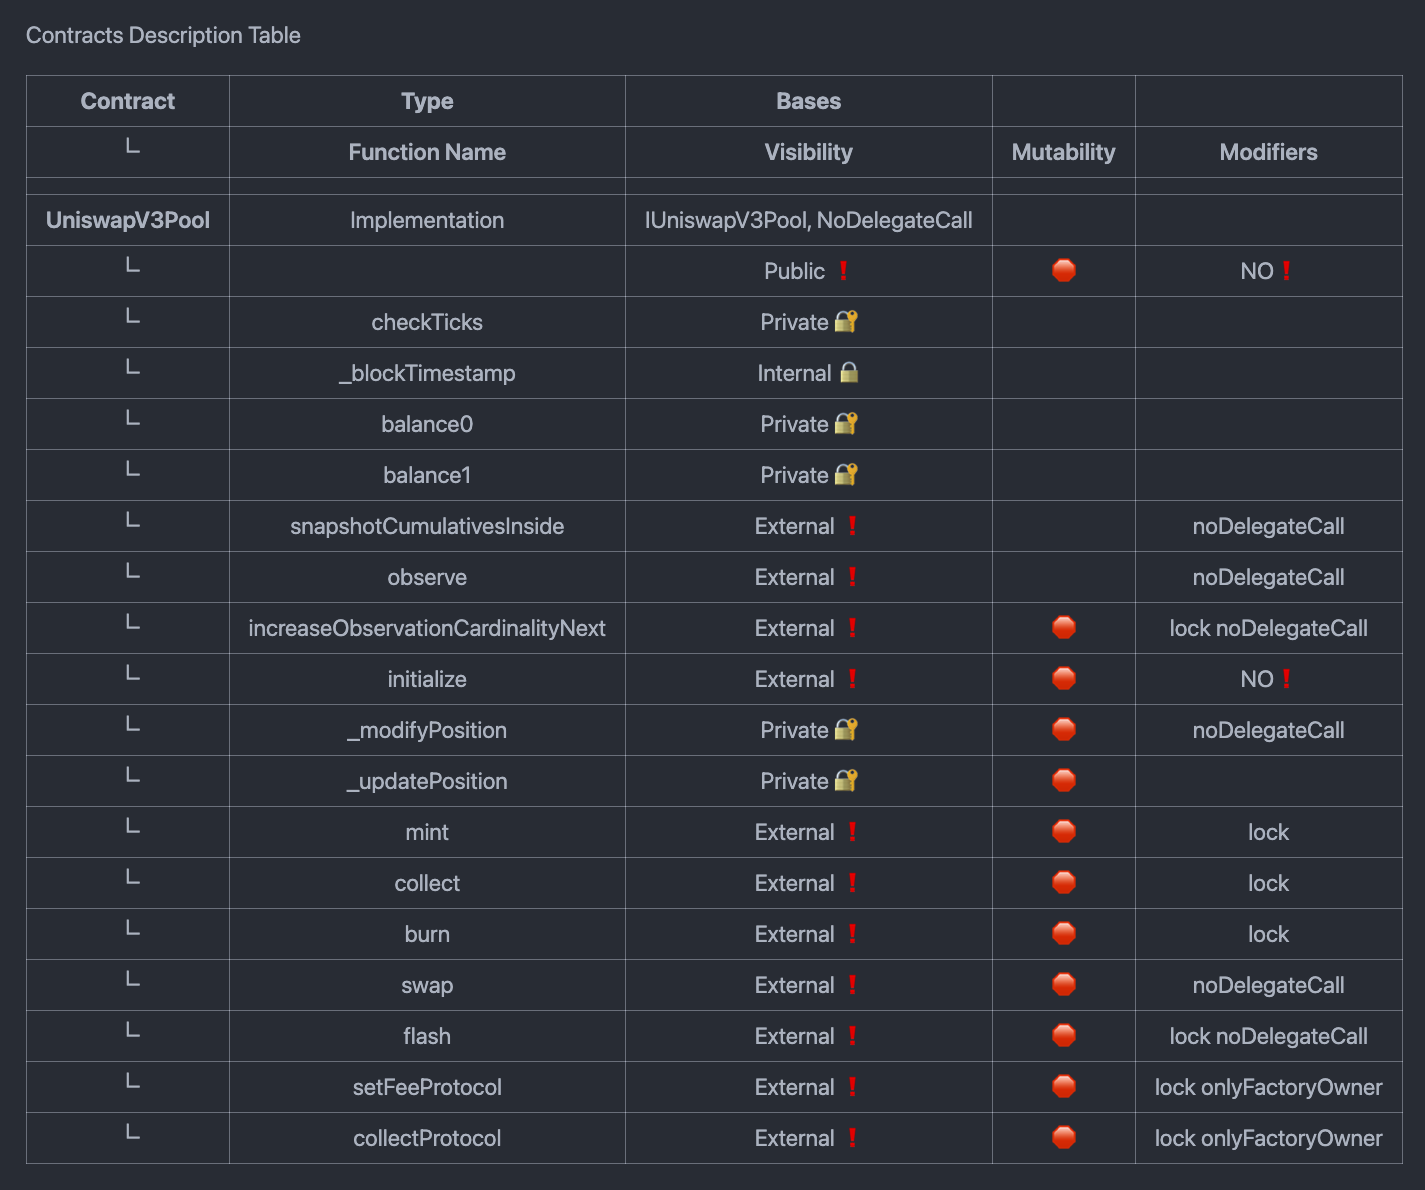
Task: Select the 'IUniswapV3Pool, NoDelegateCall' bases cell
Action: click(x=808, y=220)
